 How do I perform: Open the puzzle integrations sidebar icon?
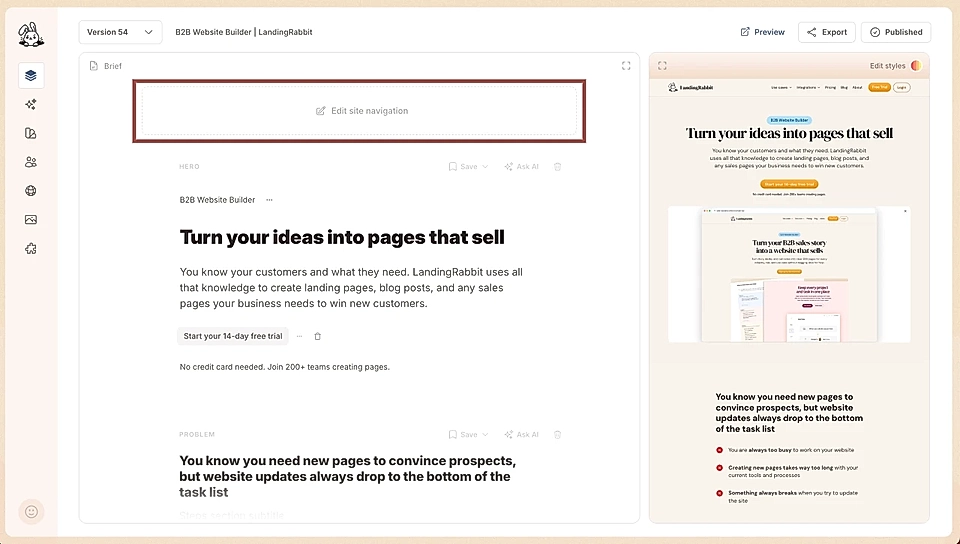[x=31, y=248]
